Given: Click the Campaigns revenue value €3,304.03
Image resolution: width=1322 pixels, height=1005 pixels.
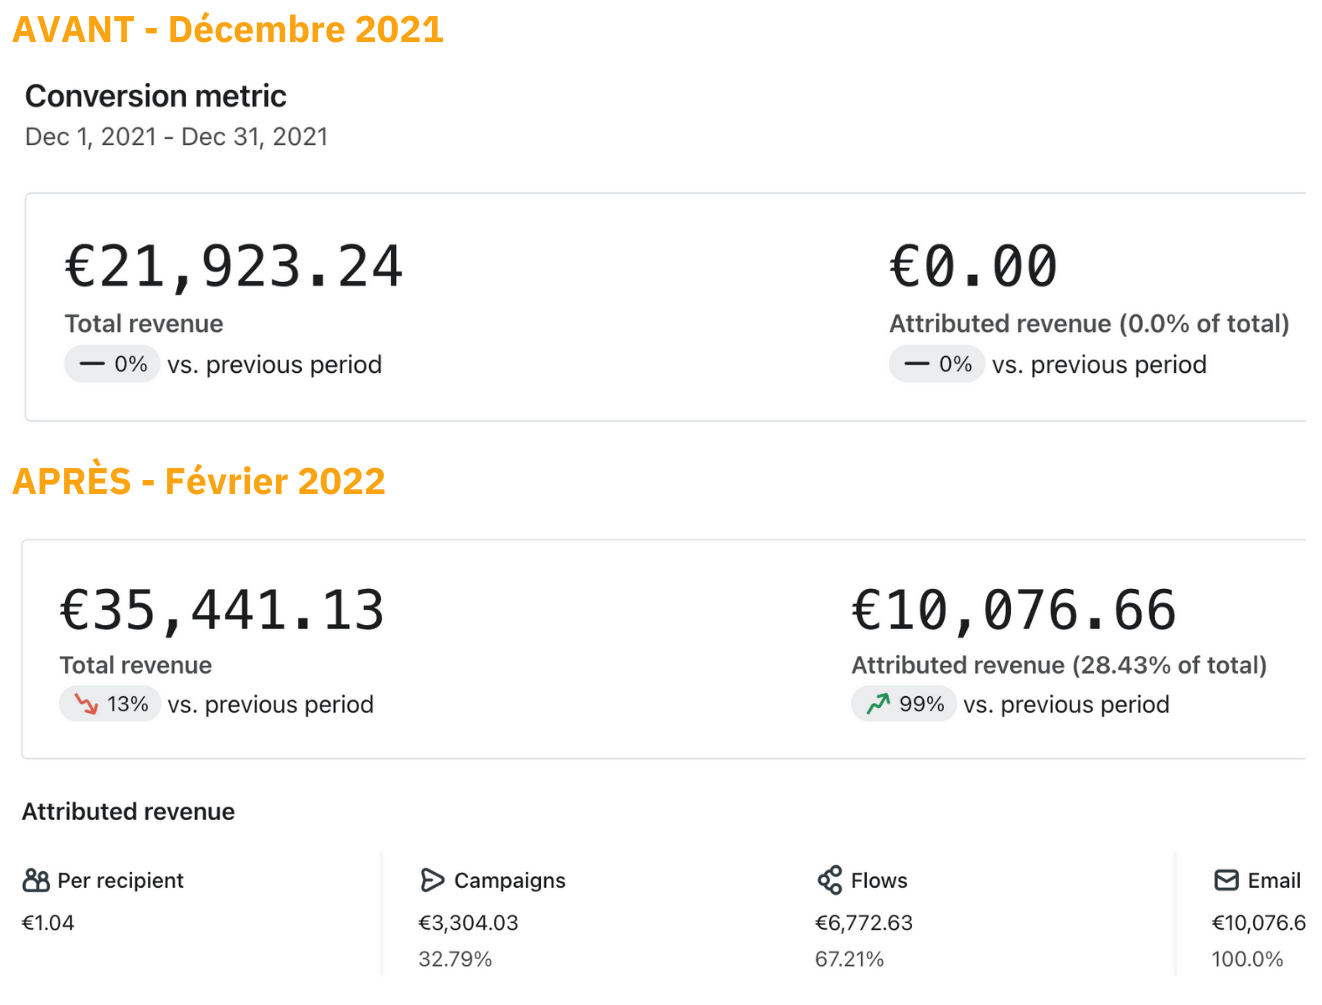Looking at the screenshot, I should 468,922.
